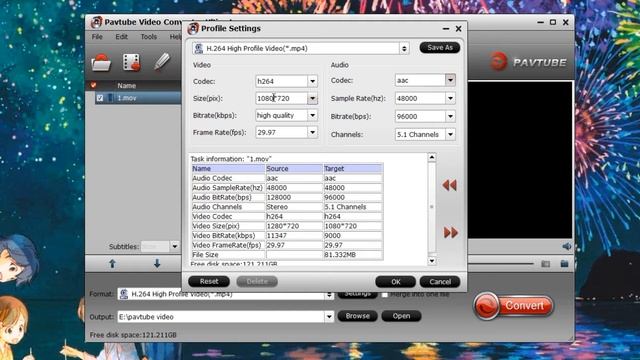Open the audio Codec aac dropdown
Image resolution: width=640 pixels, height=360 pixels.
(x=450, y=80)
